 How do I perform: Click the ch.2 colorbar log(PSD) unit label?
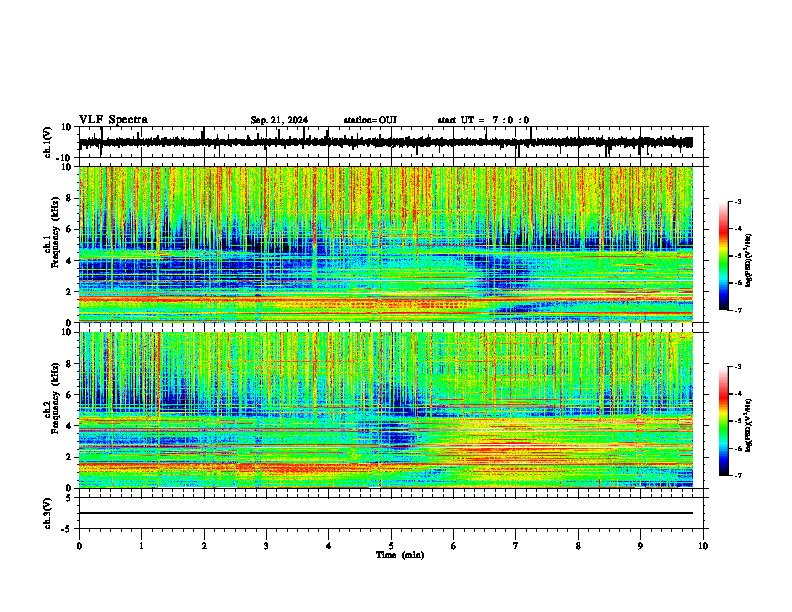point(748,425)
